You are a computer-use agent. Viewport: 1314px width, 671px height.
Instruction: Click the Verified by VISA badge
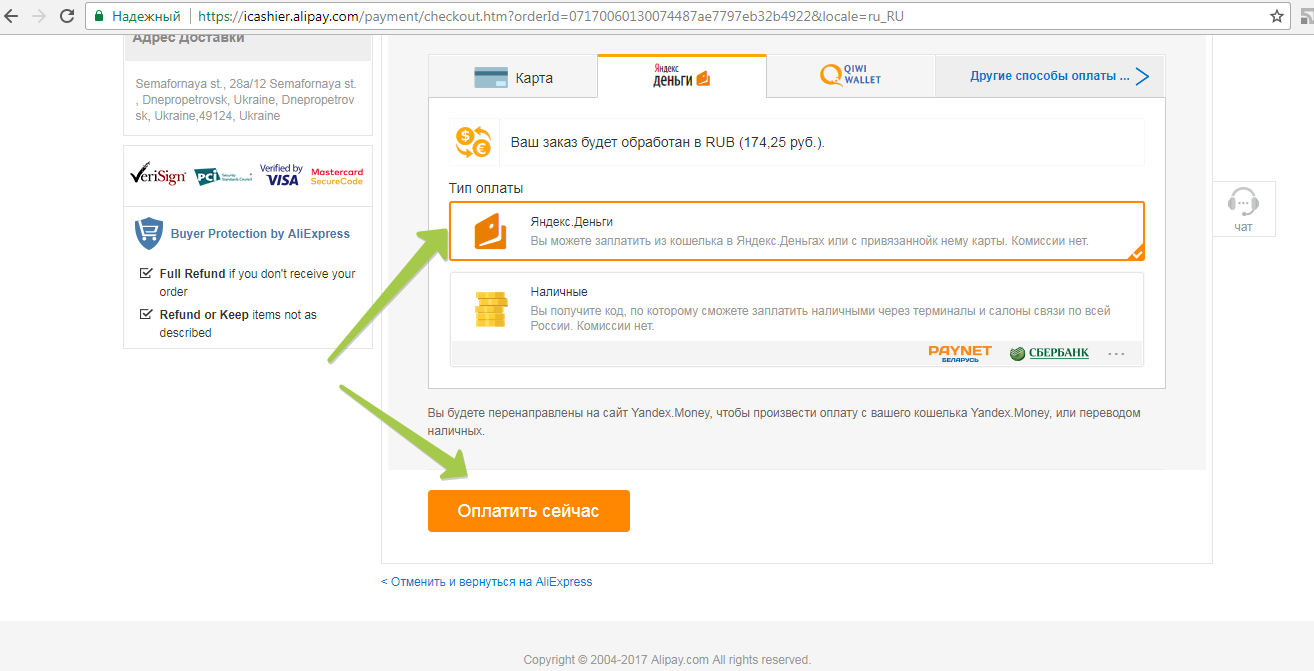coord(281,174)
